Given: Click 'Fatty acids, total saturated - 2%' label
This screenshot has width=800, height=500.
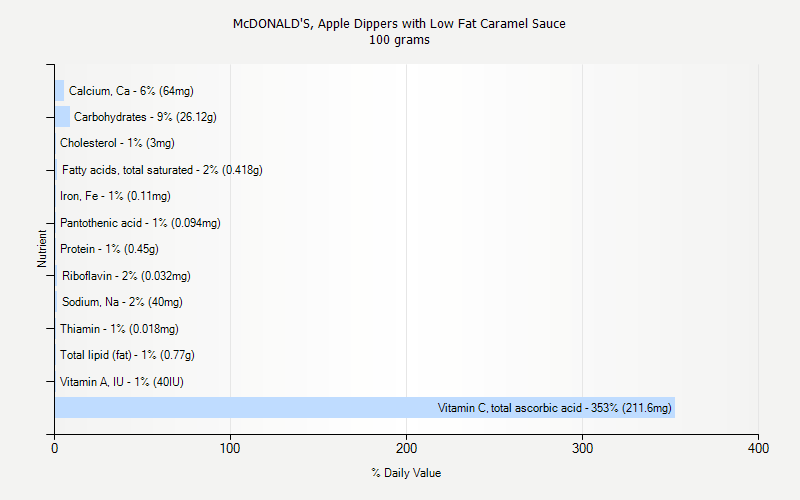Looking at the screenshot, I should pyautogui.click(x=162, y=170).
